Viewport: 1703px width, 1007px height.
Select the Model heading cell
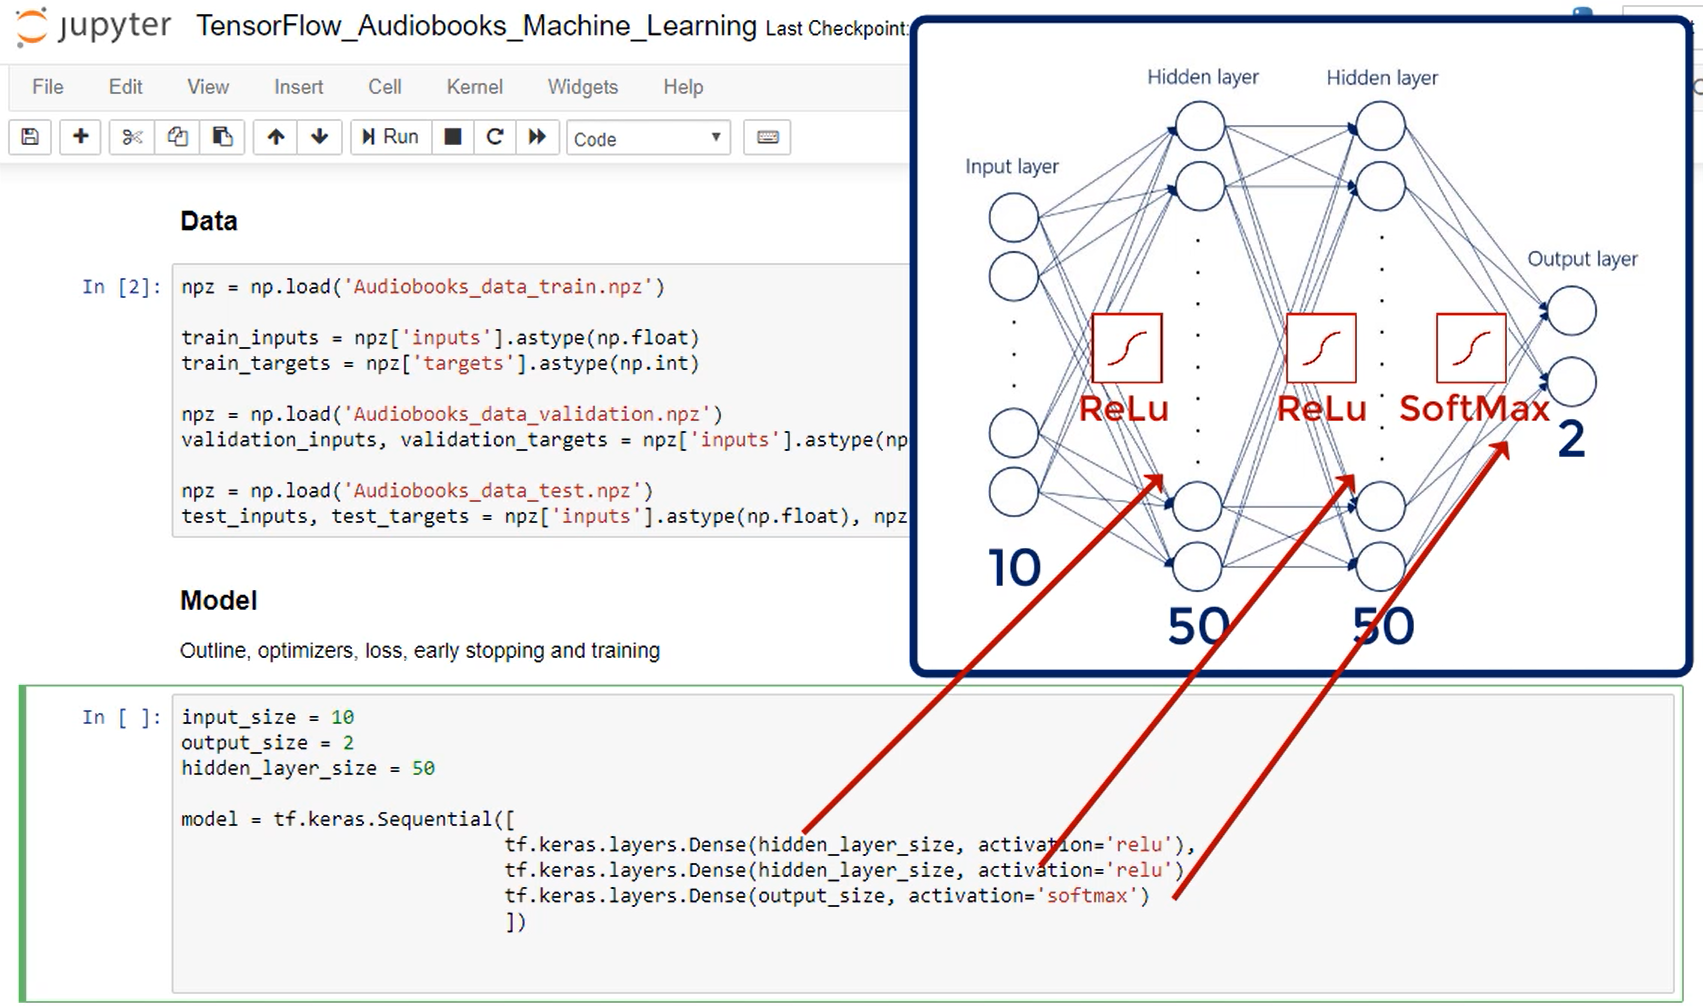[218, 600]
